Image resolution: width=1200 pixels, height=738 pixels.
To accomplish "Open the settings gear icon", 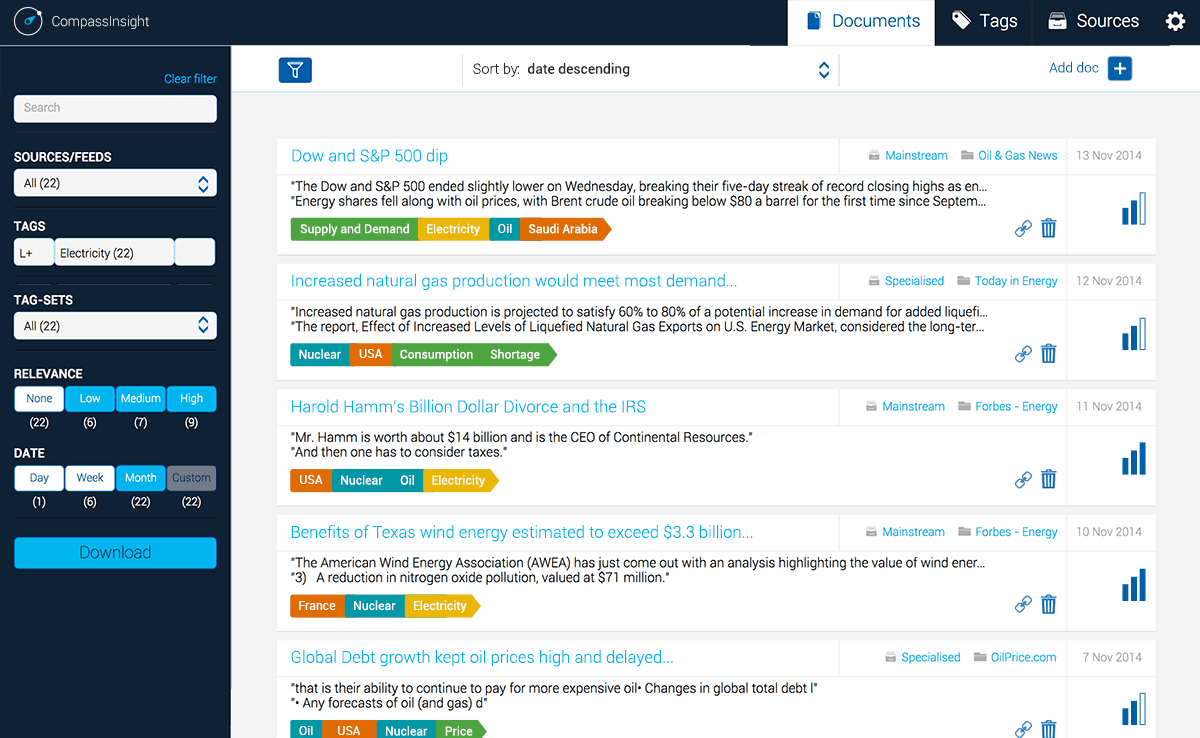I will click(x=1175, y=22).
